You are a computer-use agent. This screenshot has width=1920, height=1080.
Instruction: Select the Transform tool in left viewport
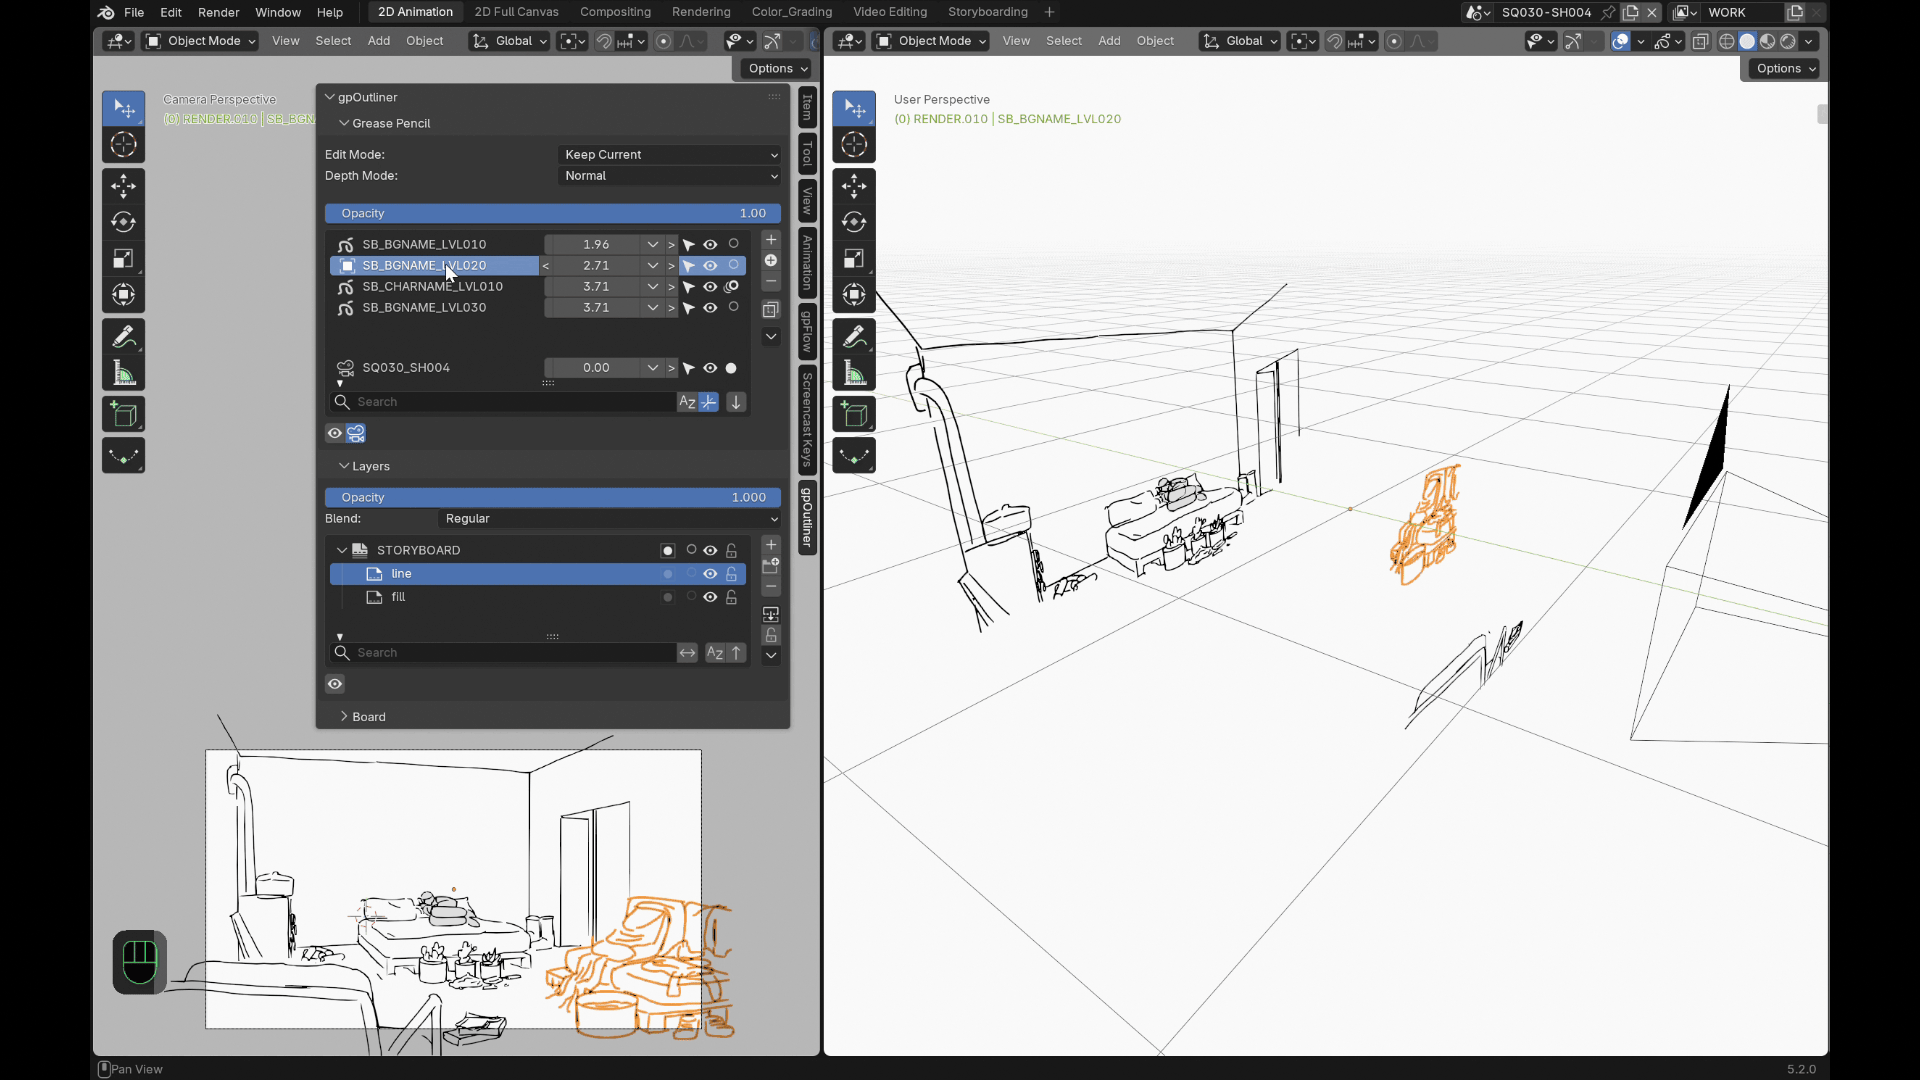[x=123, y=295]
